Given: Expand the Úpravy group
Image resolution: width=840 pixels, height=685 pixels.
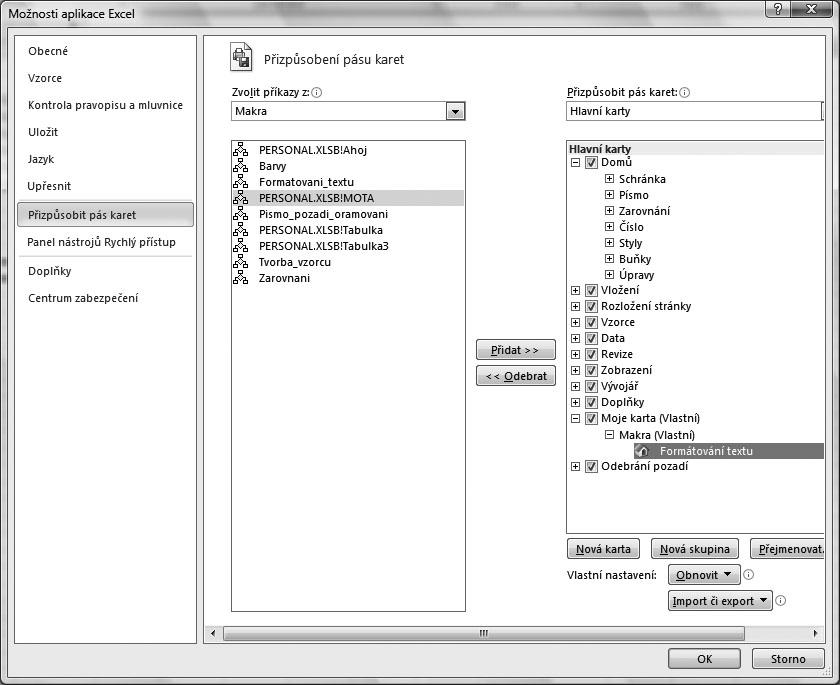Looking at the screenshot, I should 609,275.
